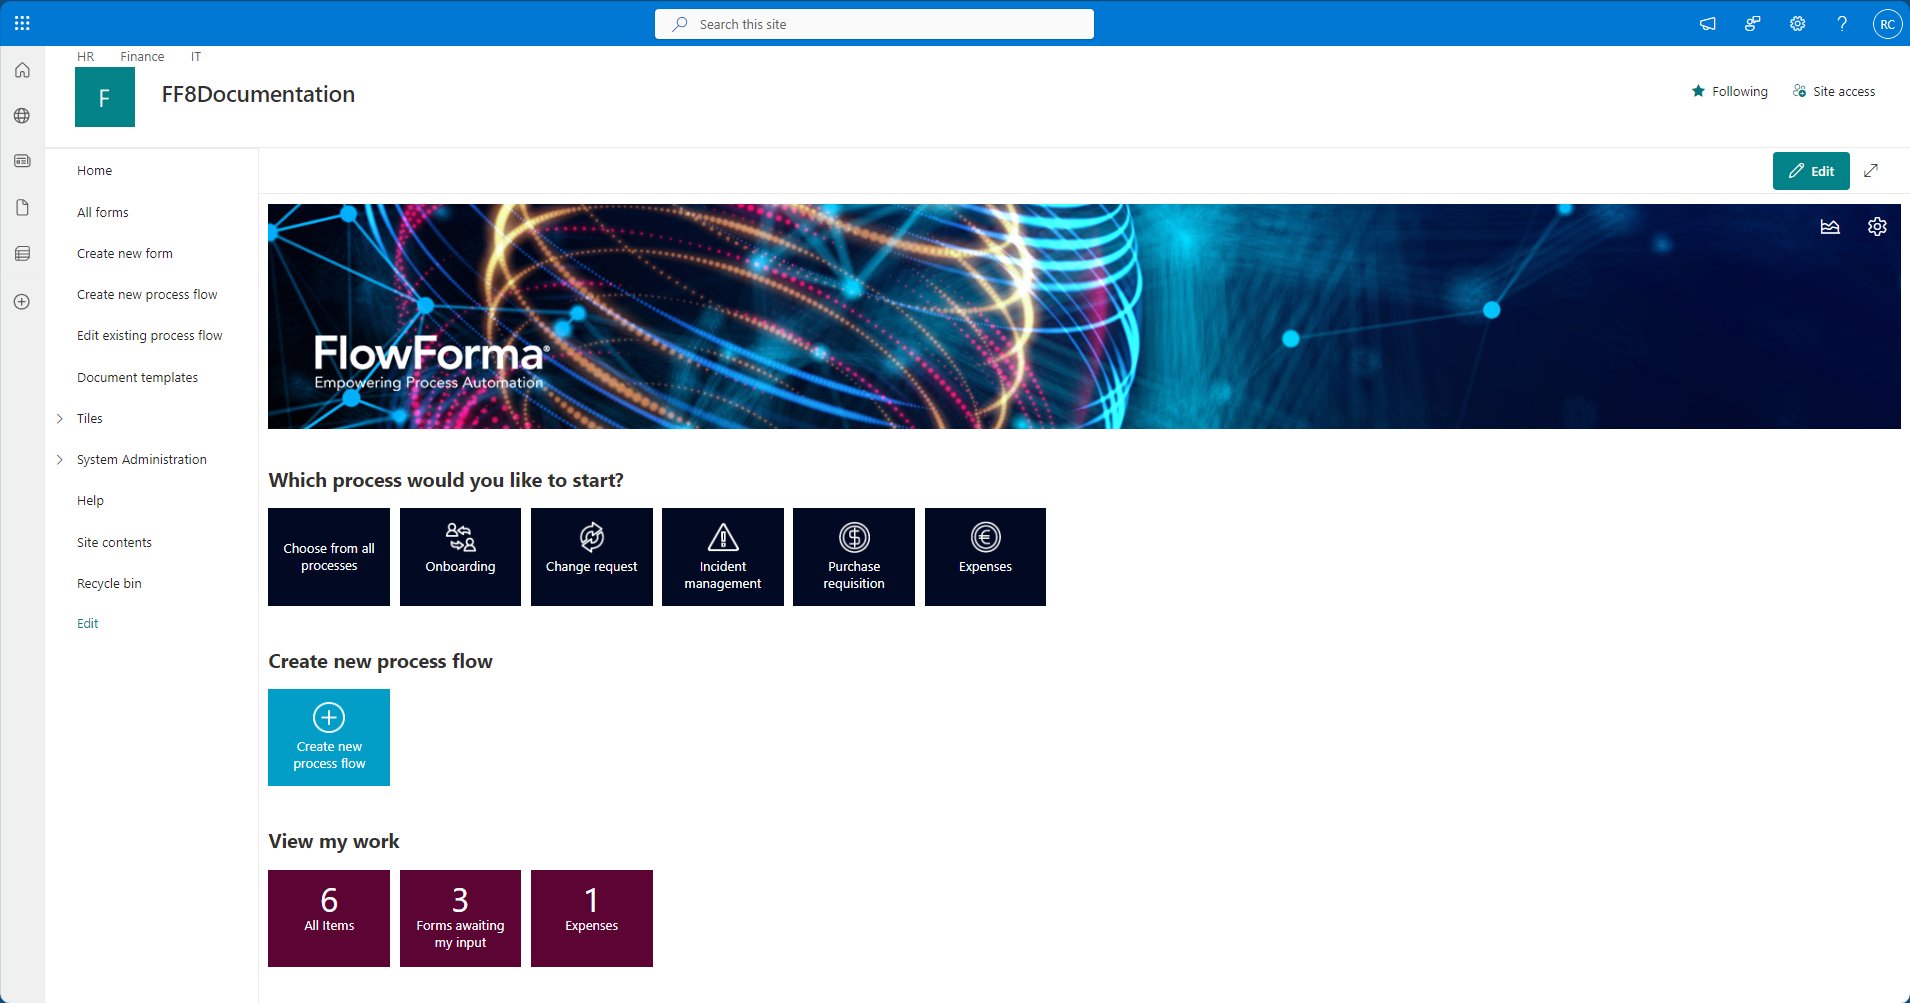Viewport: 1910px width, 1003px height.
Task: Open System Administration navigation item
Action: coord(142,460)
